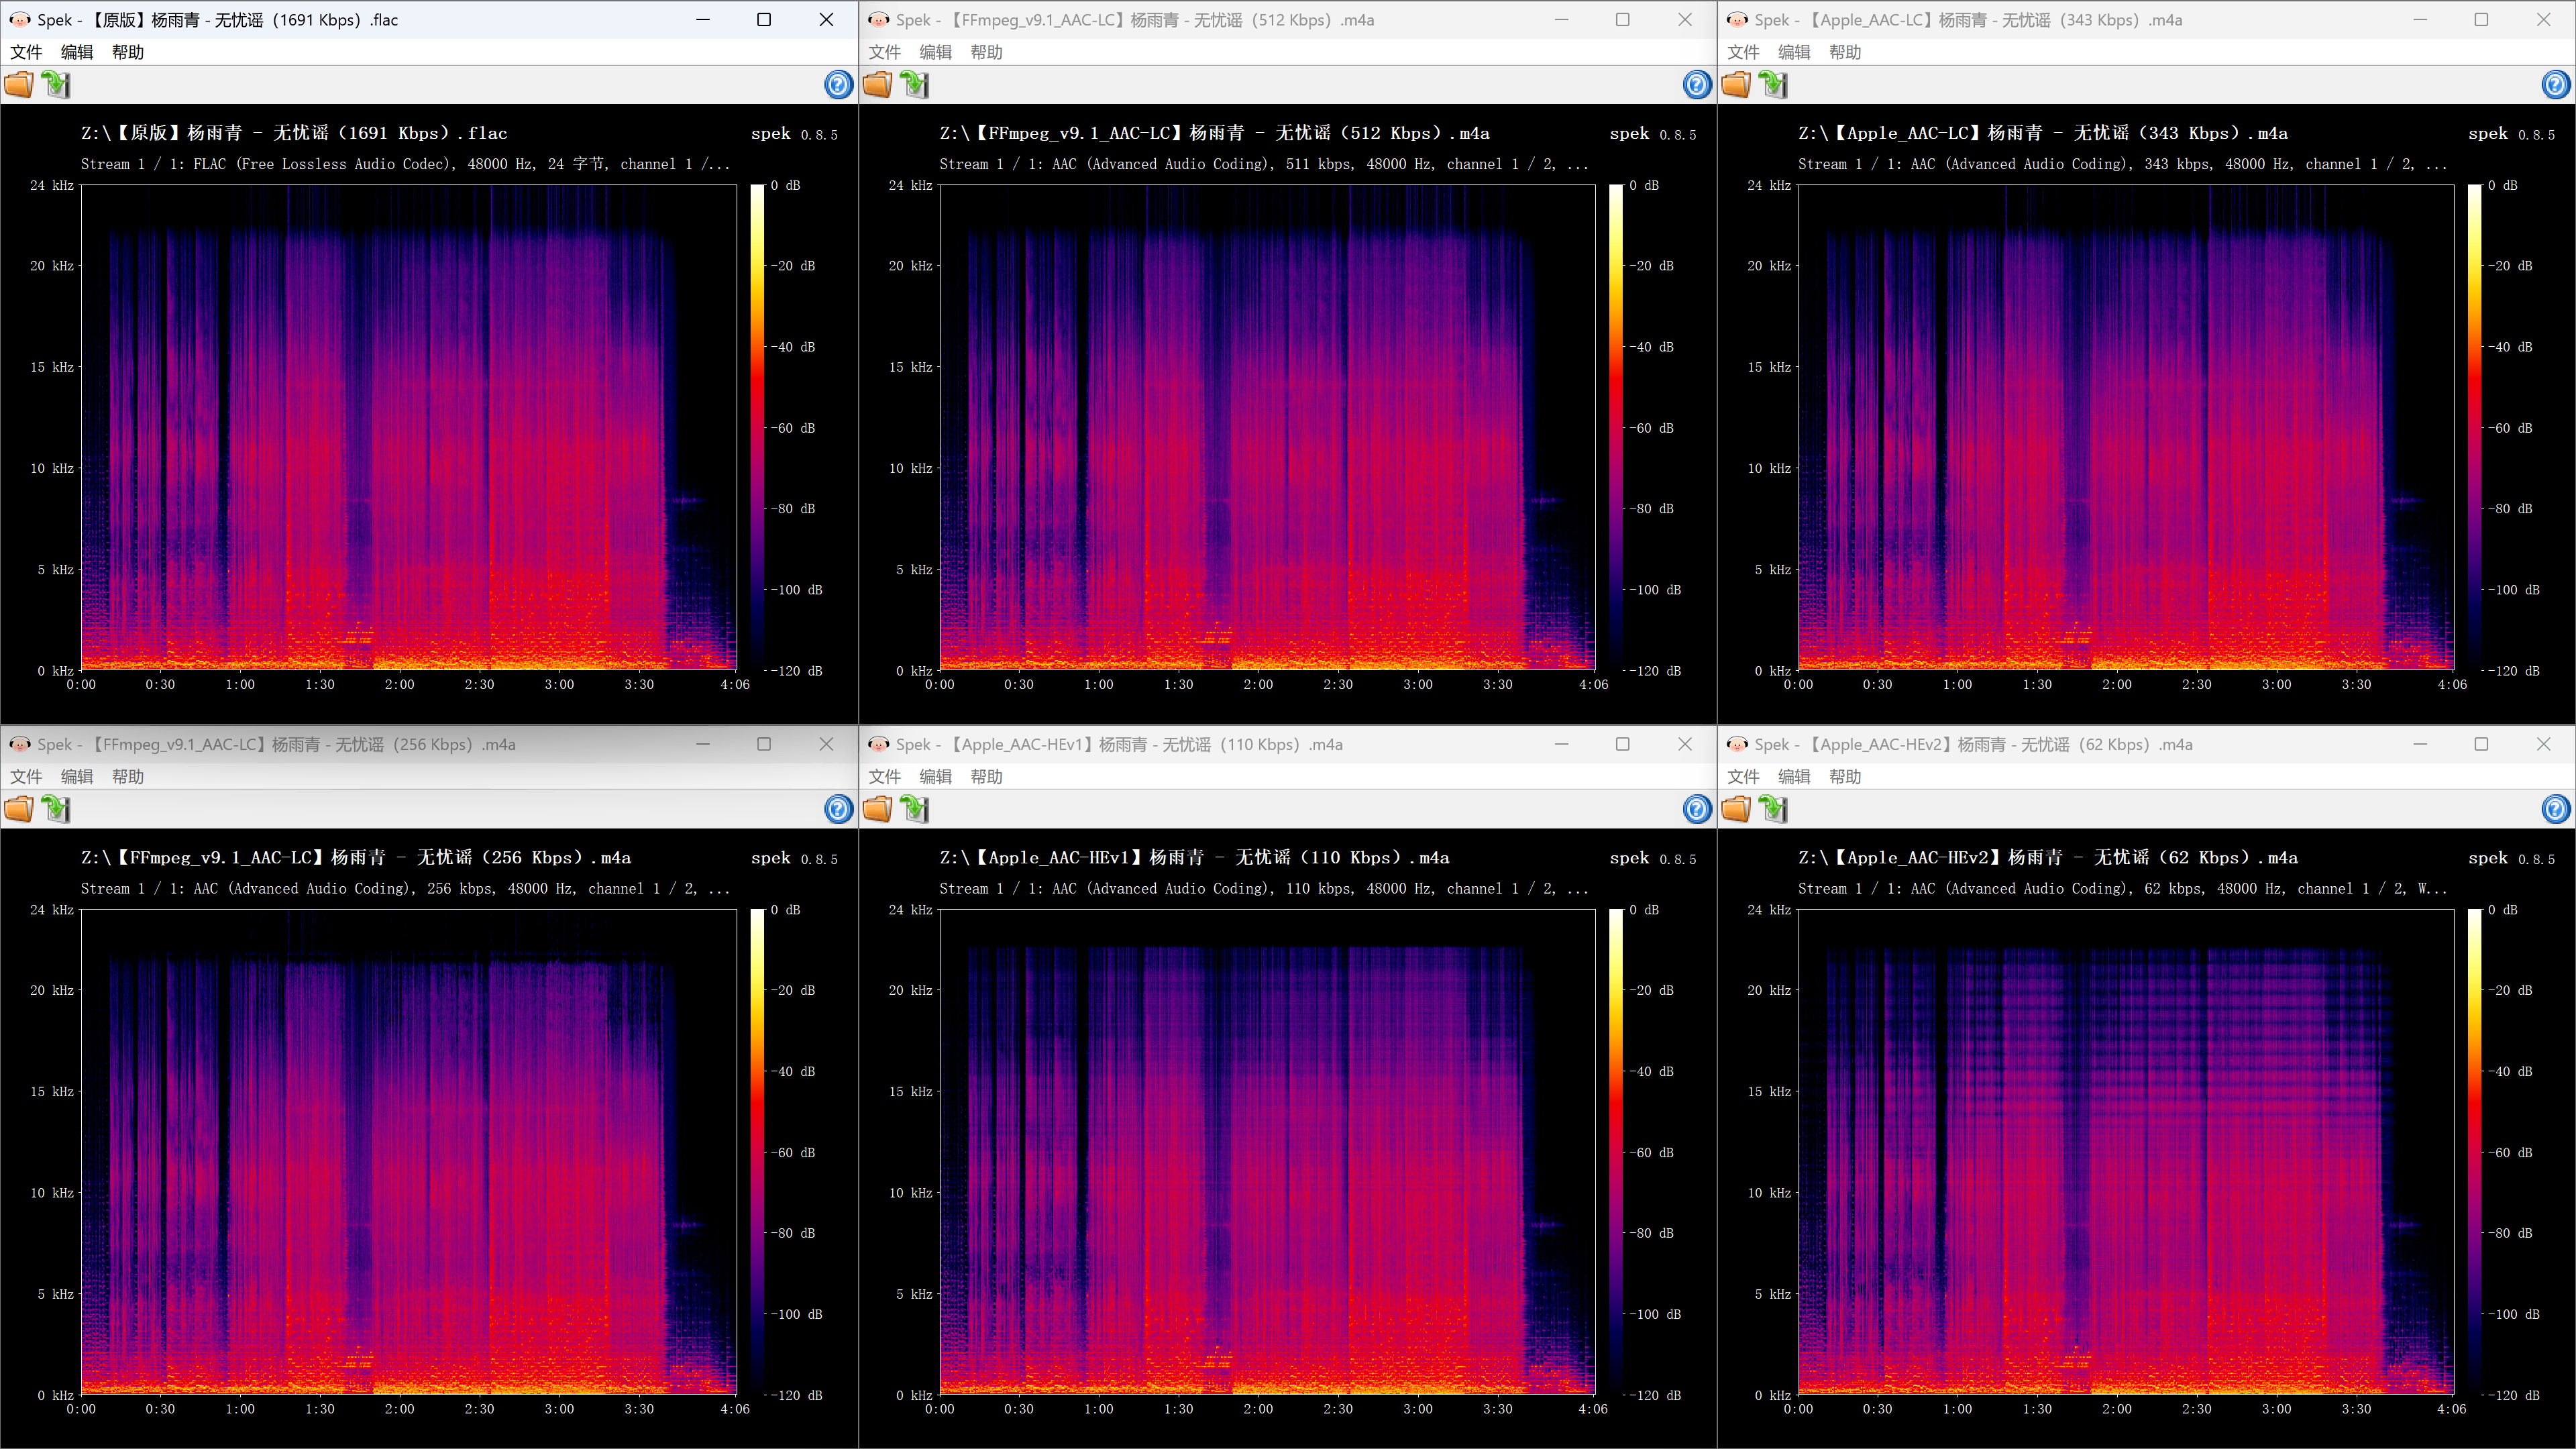Screen dimensions: 2576x1449
Task: Open file icon in Apple AAC-LC 343 Kbps window
Action: click(x=1736, y=85)
